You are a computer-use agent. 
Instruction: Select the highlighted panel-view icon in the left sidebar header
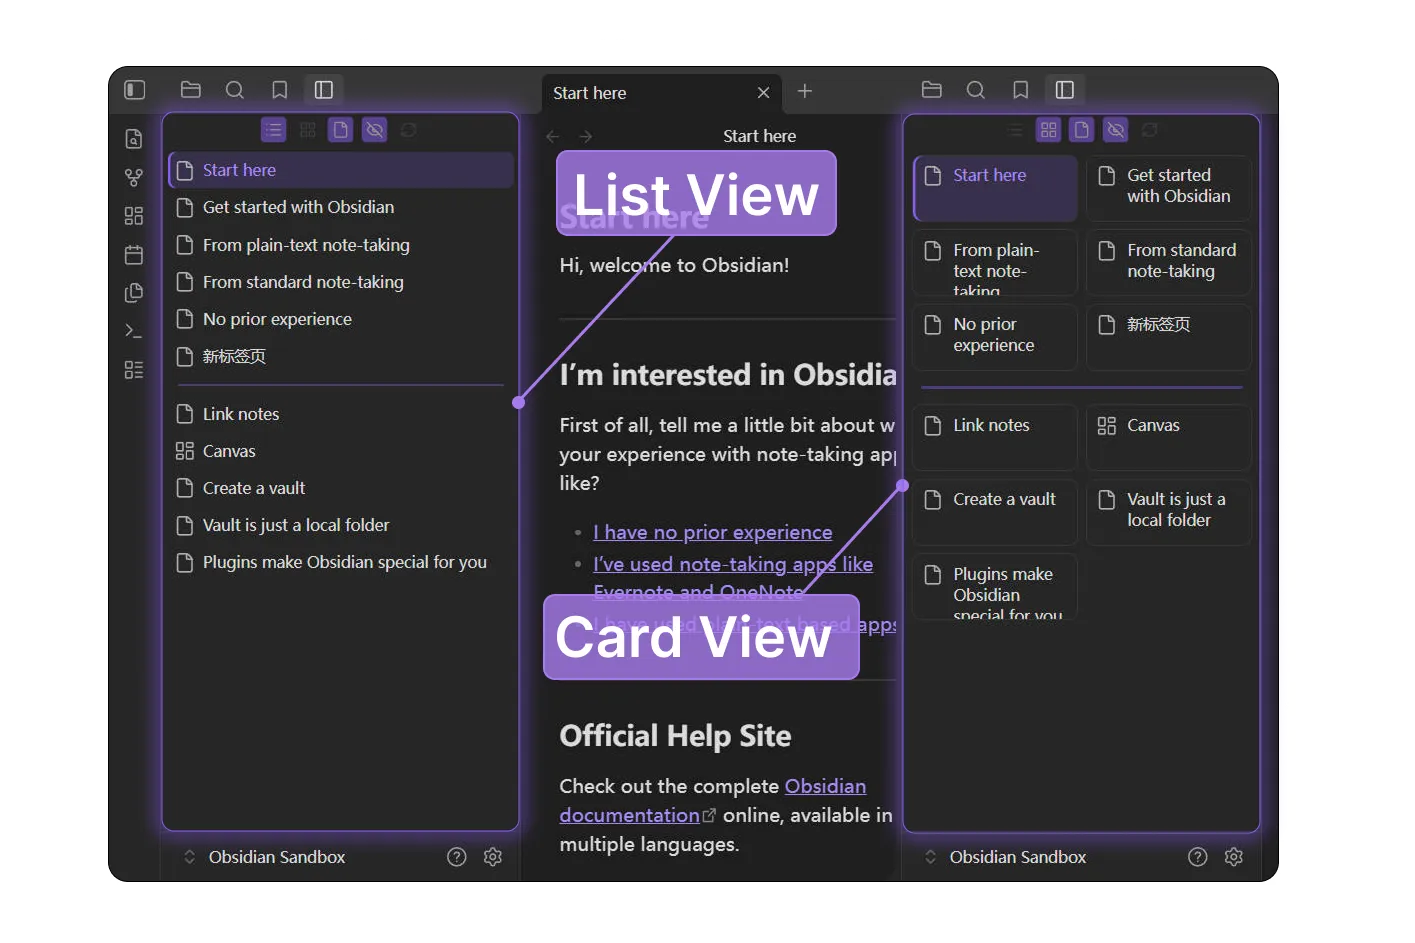click(324, 90)
